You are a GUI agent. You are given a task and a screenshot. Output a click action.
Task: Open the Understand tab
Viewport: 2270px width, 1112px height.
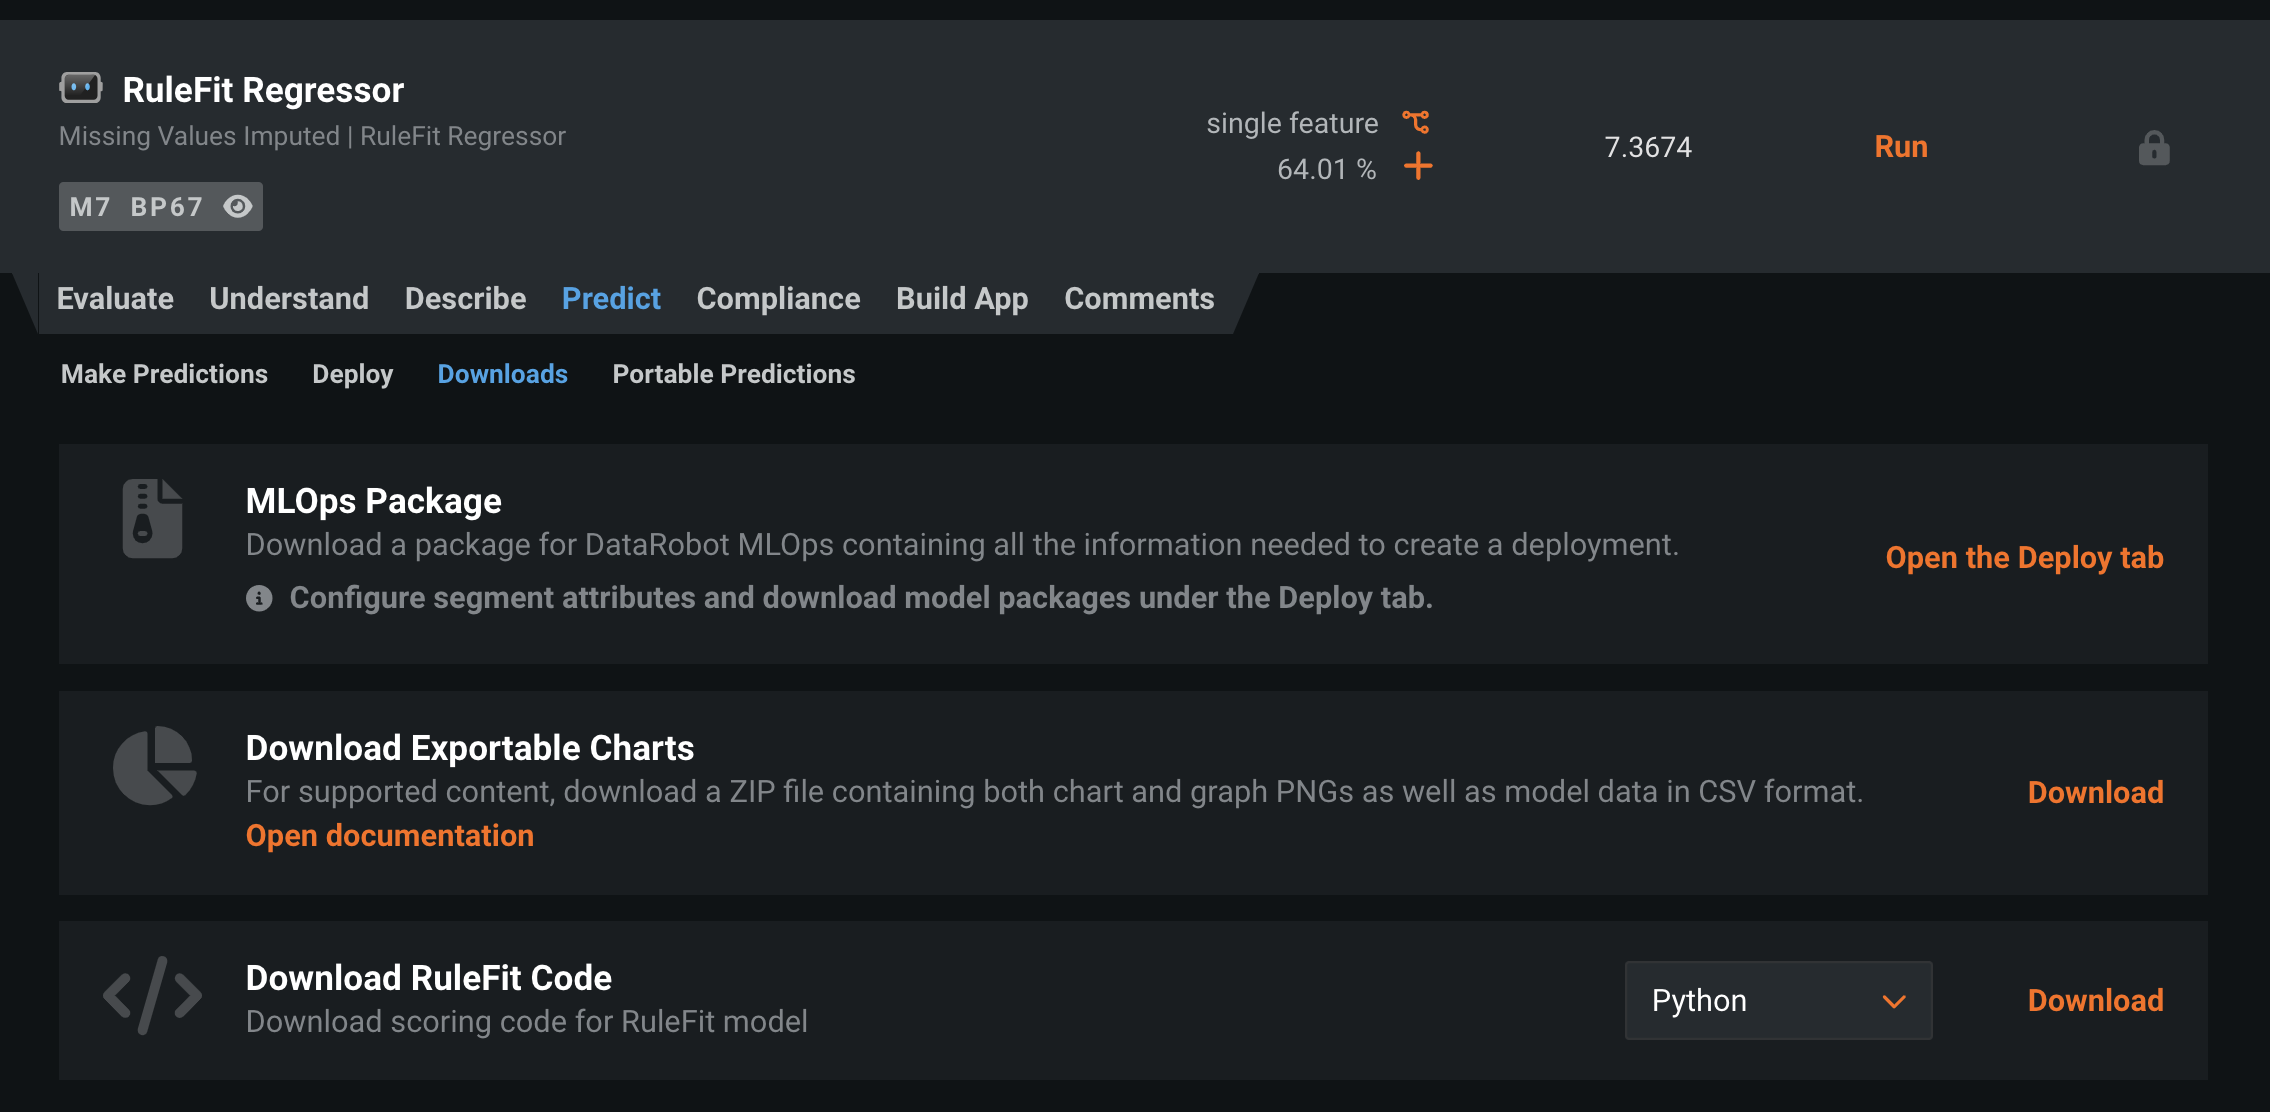[289, 298]
